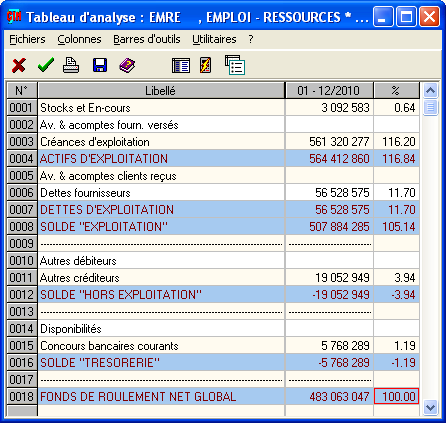Select row header 0018
This screenshot has height=423, width=446.
[x=22, y=397]
